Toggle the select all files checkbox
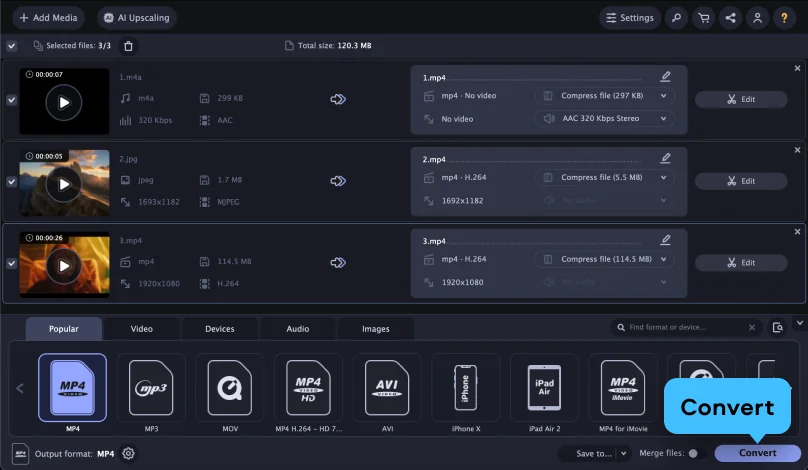Image resolution: width=808 pixels, height=470 pixels. pos(11,46)
